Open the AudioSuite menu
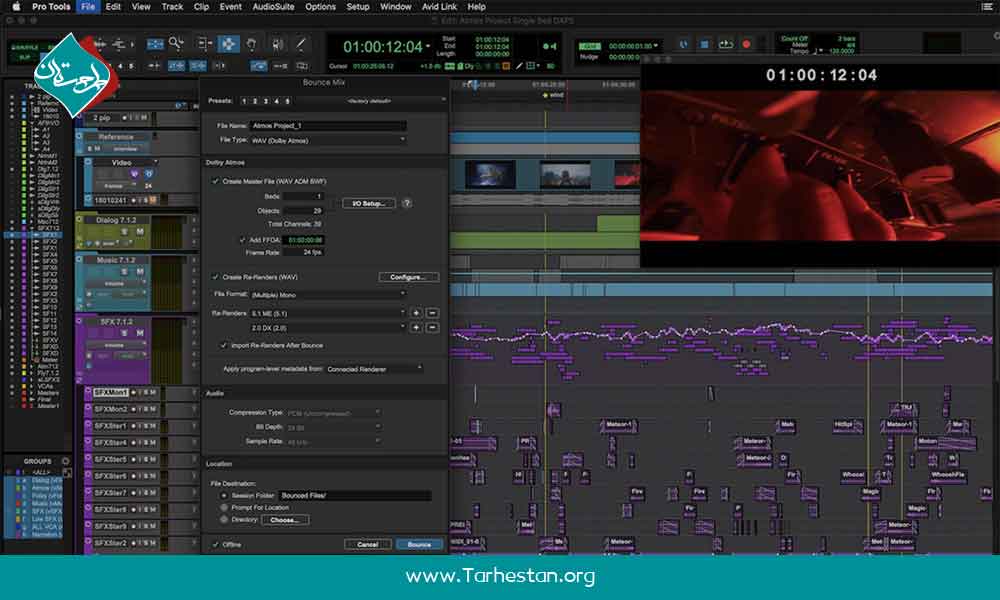Screen dimensions: 1000x600 coord(274,6)
